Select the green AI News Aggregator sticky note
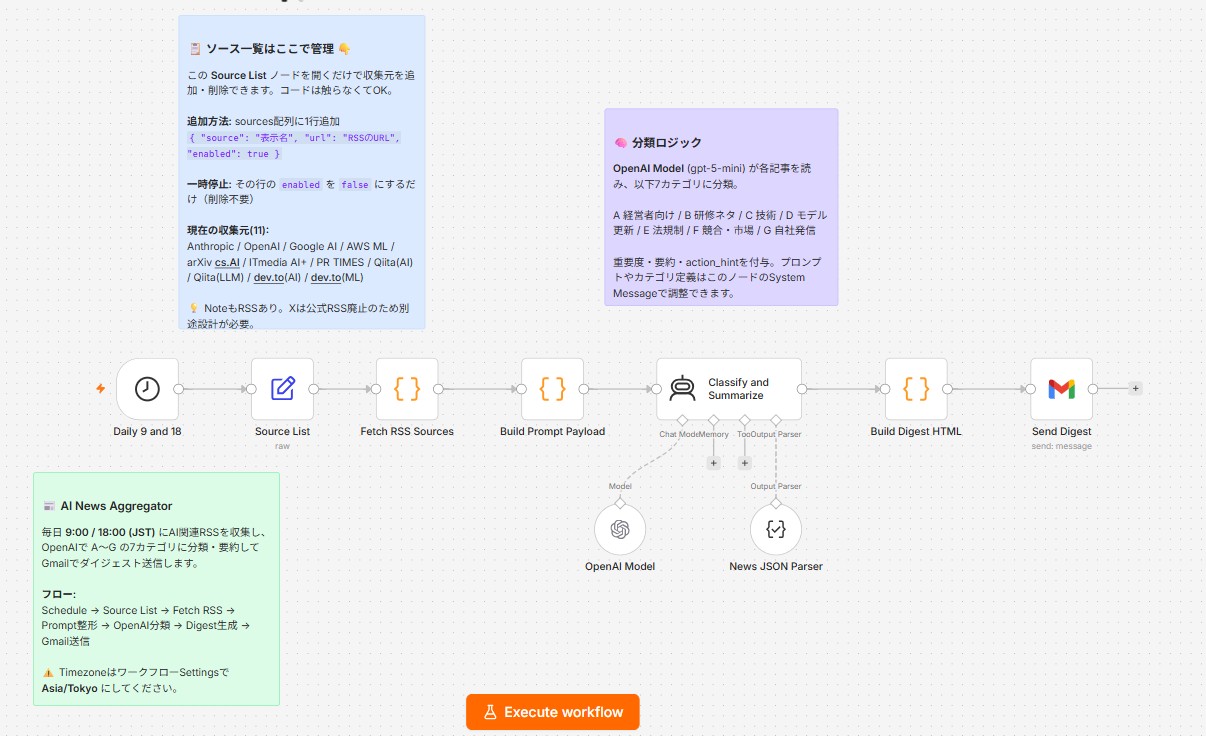Screen dimensions: 1206x736 click(156, 589)
